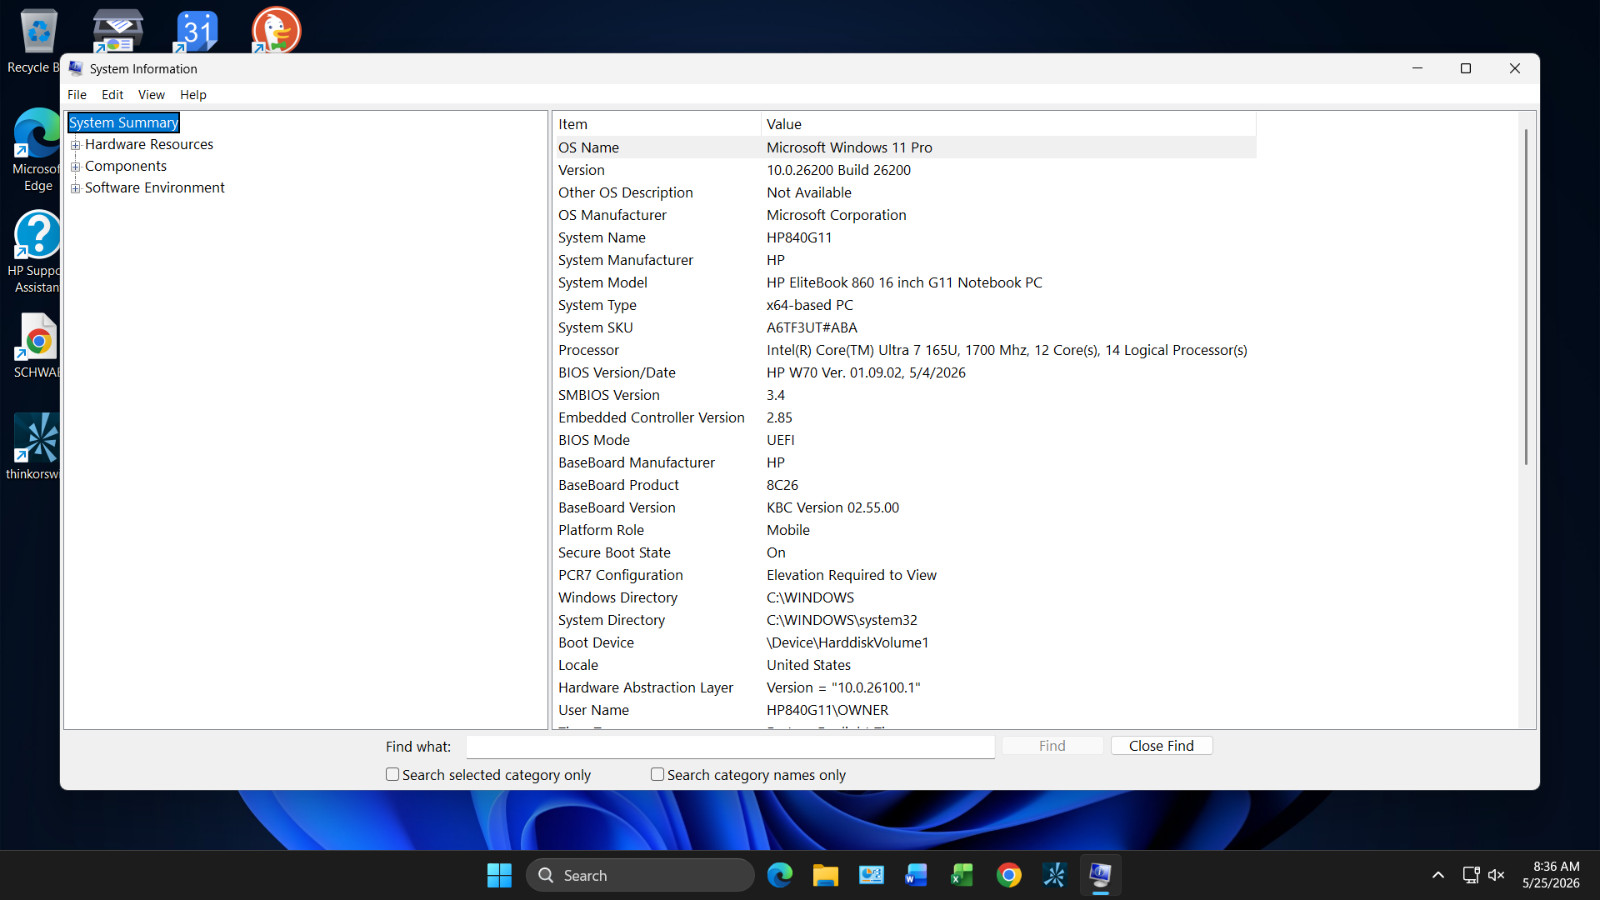This screenshot has width=1600, height=900.
Task: Click Elevation Required to View value
Action: tap(851, 575)
